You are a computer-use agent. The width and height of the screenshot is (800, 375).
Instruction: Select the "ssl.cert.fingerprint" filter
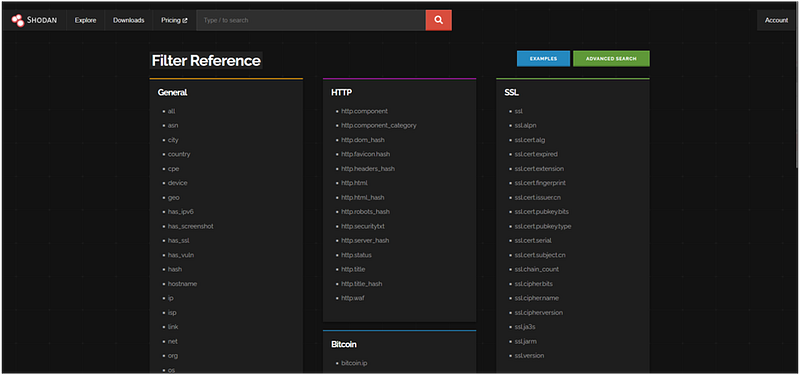(x=540, y=183)
